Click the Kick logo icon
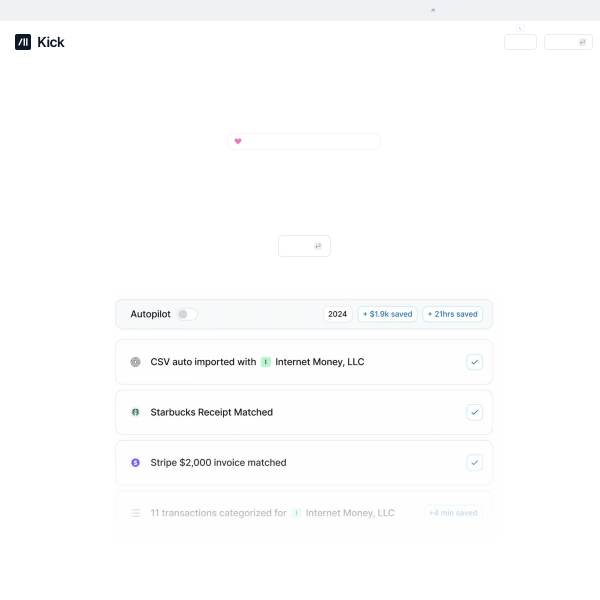Viewport: 600px width, 600px height. click(23, 42)
